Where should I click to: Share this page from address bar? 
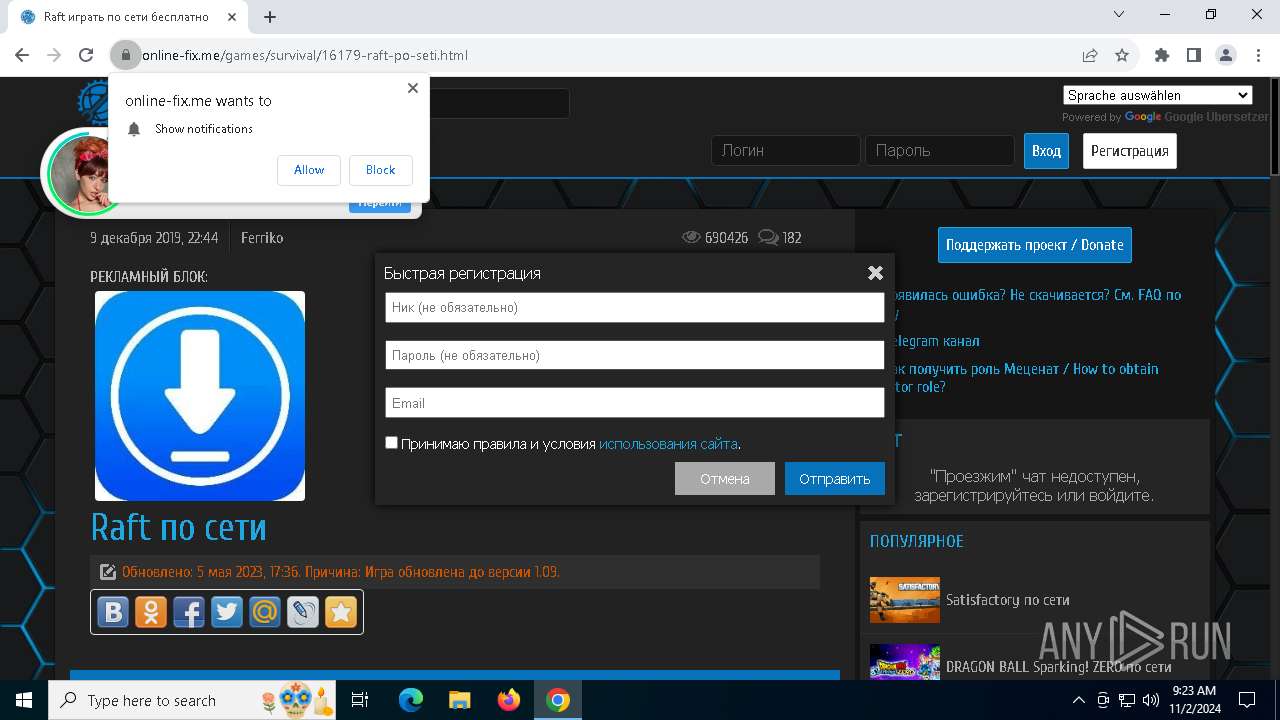(x=1090, y=55)
